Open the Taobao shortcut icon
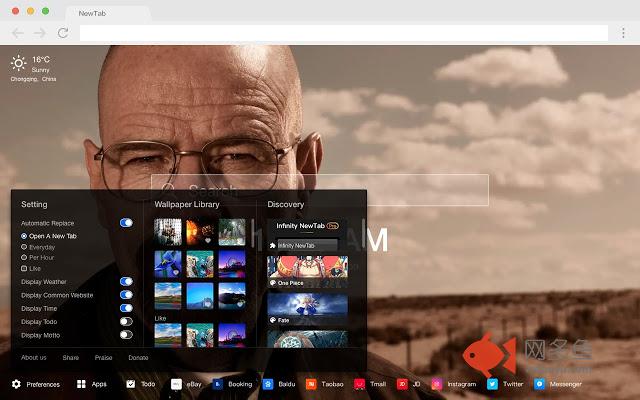640x400 pixels. [311, 384]
